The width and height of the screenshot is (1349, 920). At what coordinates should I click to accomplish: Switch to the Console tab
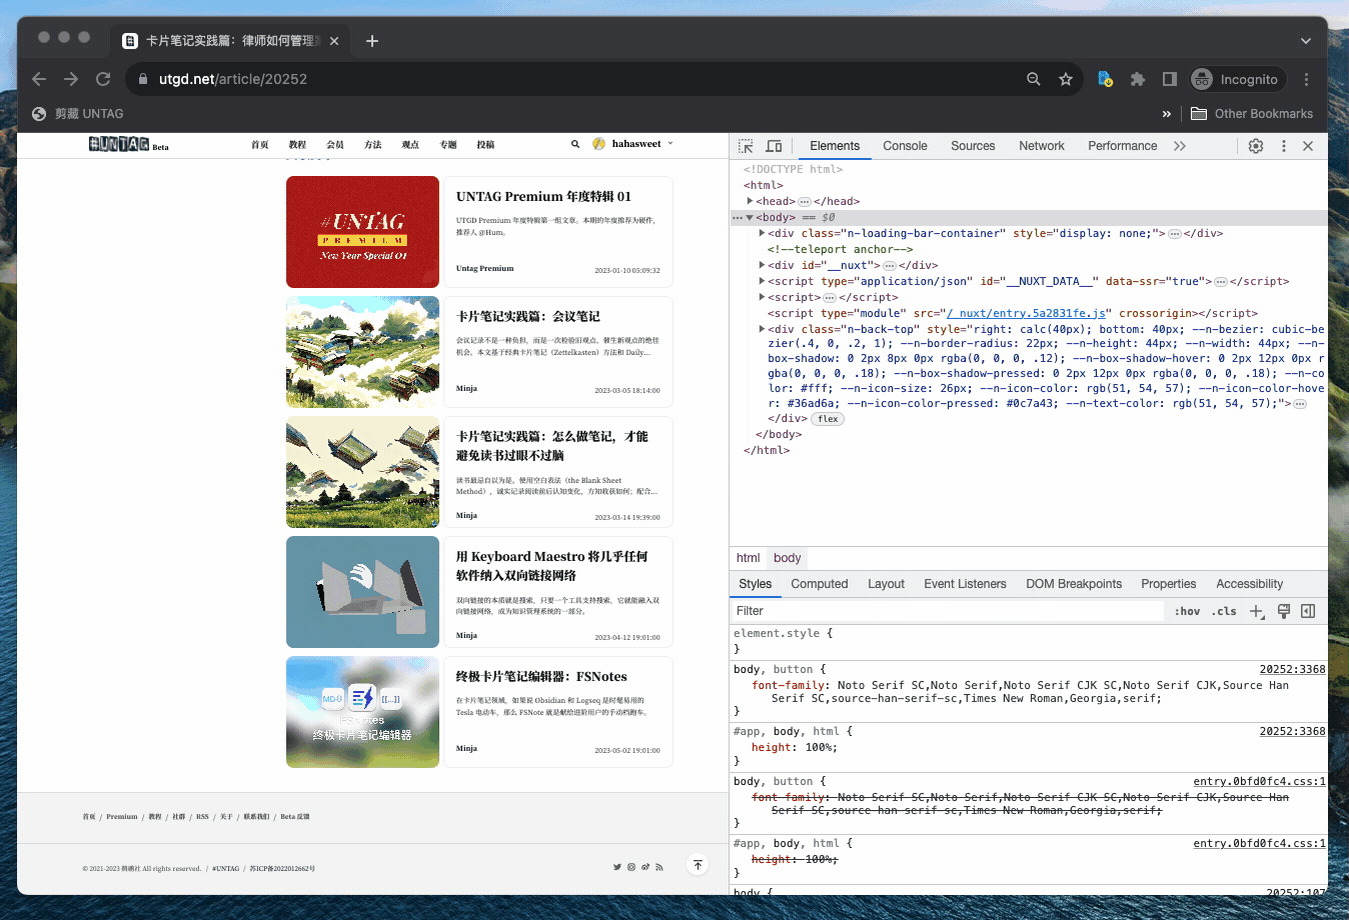tap(905, 146)
